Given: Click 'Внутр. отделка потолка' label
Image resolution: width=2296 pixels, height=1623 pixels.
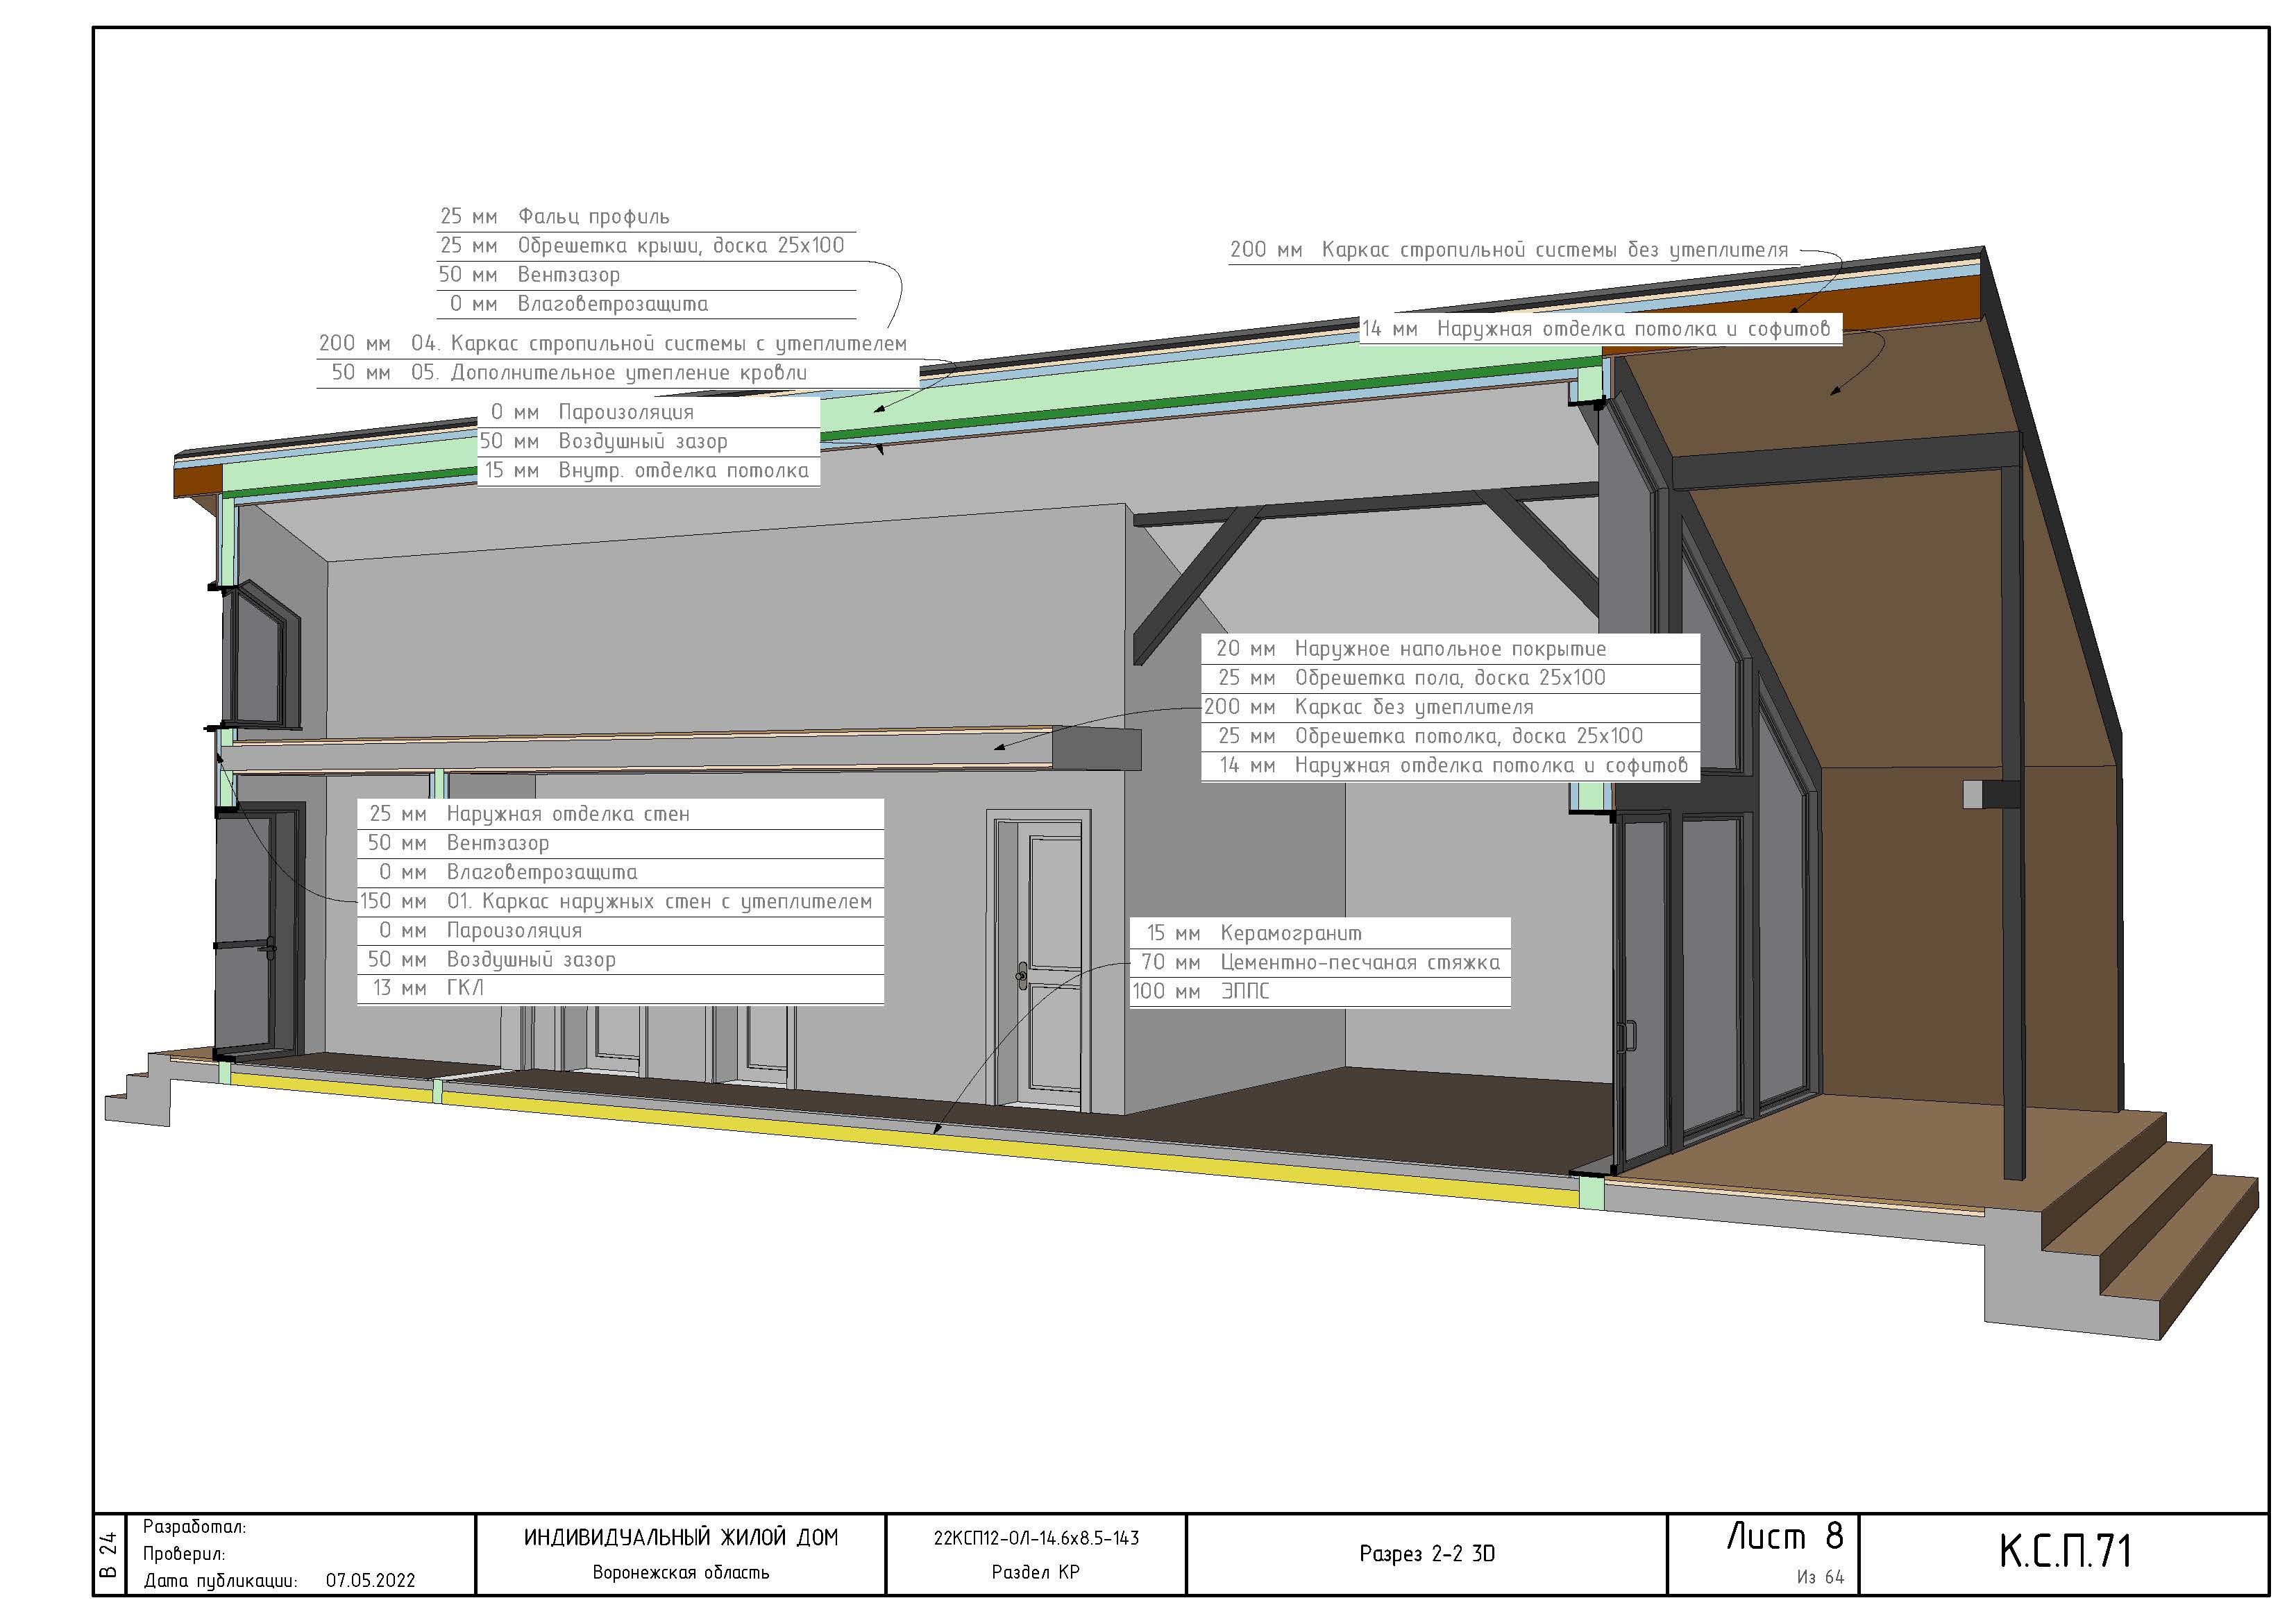Looking at the screenshot, I should click(x=683, y=471).
